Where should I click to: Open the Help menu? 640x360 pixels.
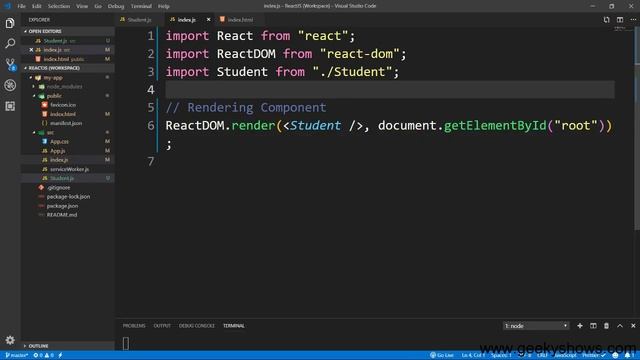pyautogui.click(x=164, y=6)
